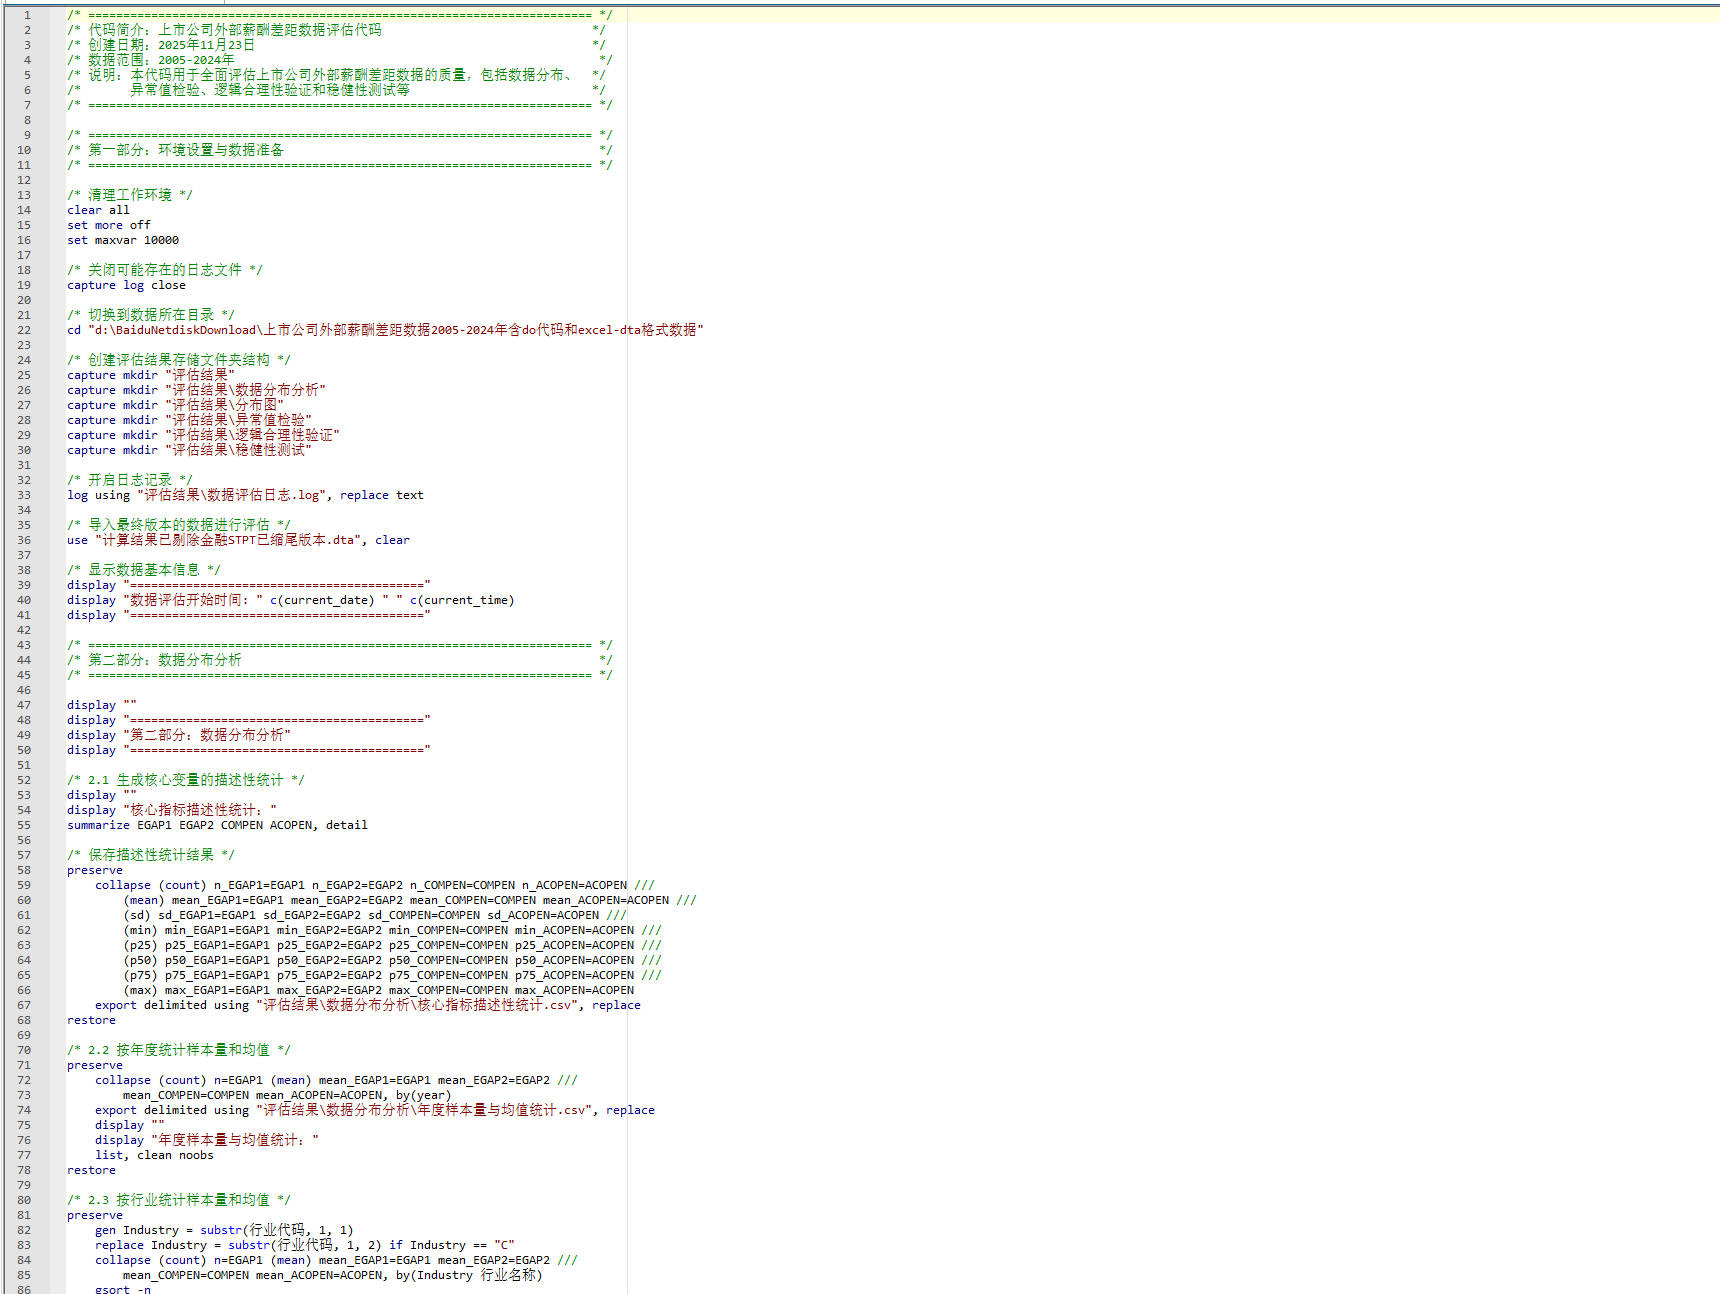Viewport: 1720px width, 1294px height.
Task: Click the comment "导入最终版本的数据进行评估"
Action: tap(179, 525)
